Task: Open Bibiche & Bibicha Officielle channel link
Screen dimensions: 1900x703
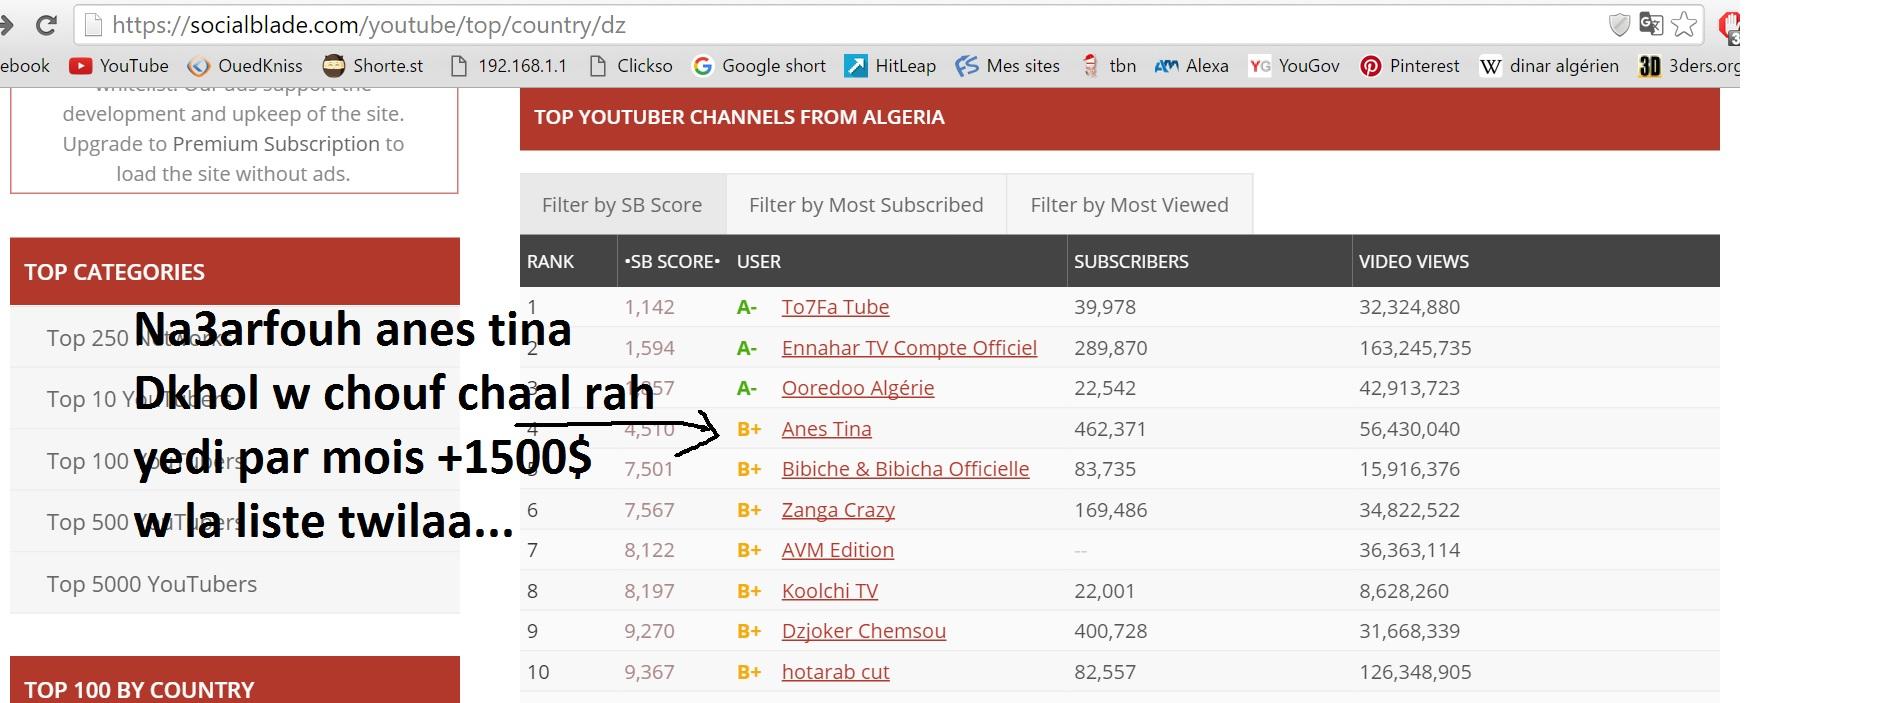Action: (905, 469)
